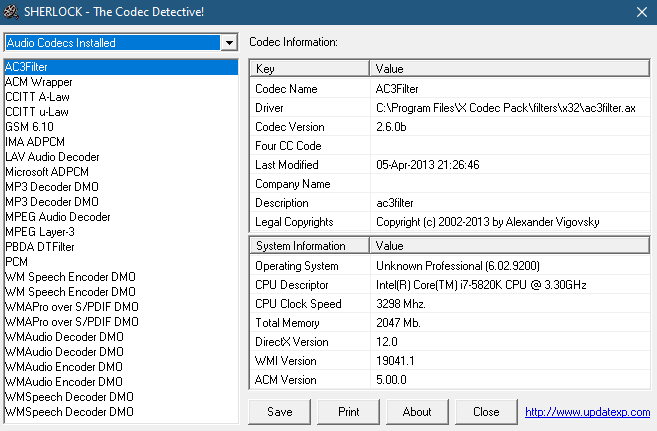Click the Save button
Viewport: 657px width, 431px height.
click(279, 412)
